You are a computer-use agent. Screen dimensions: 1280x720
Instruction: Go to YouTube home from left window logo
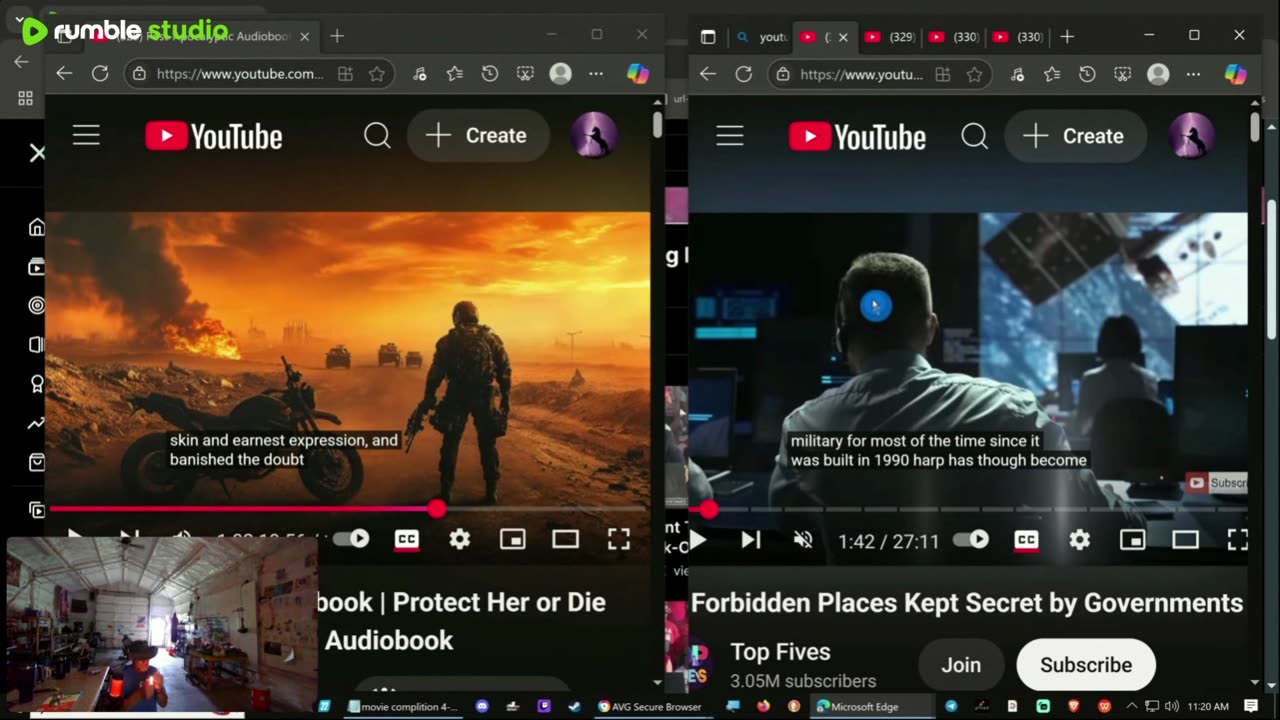click(214, 136)
